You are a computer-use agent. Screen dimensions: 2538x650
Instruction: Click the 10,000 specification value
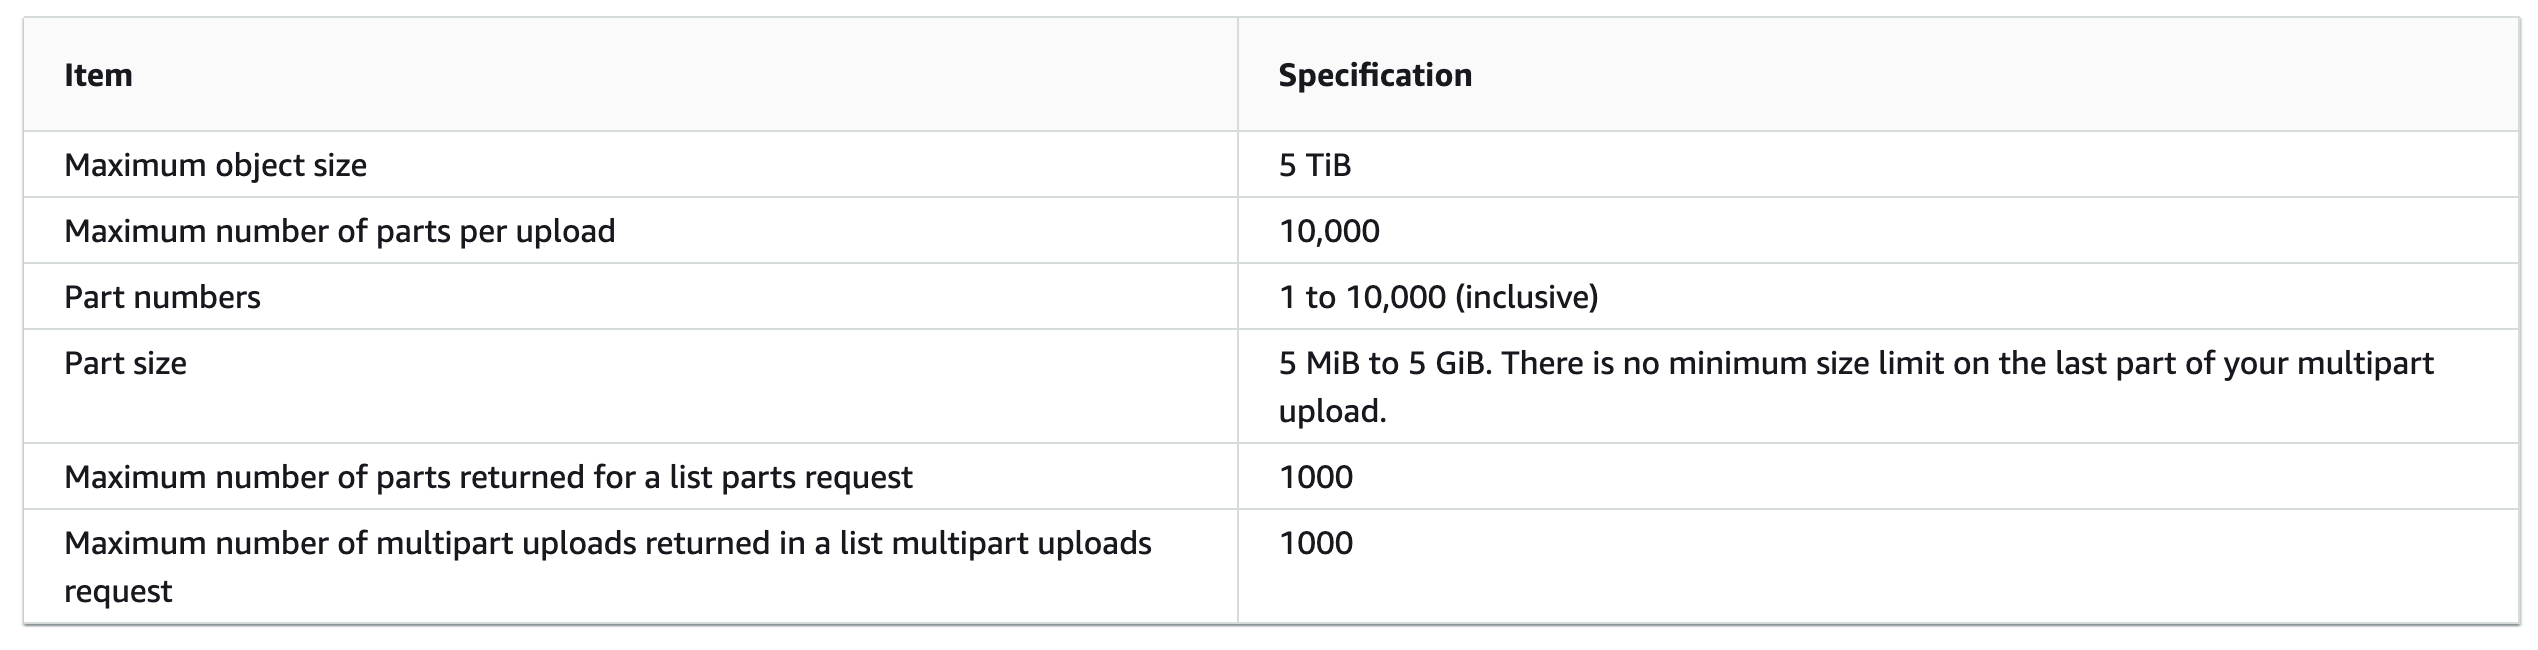[1329, 232]
